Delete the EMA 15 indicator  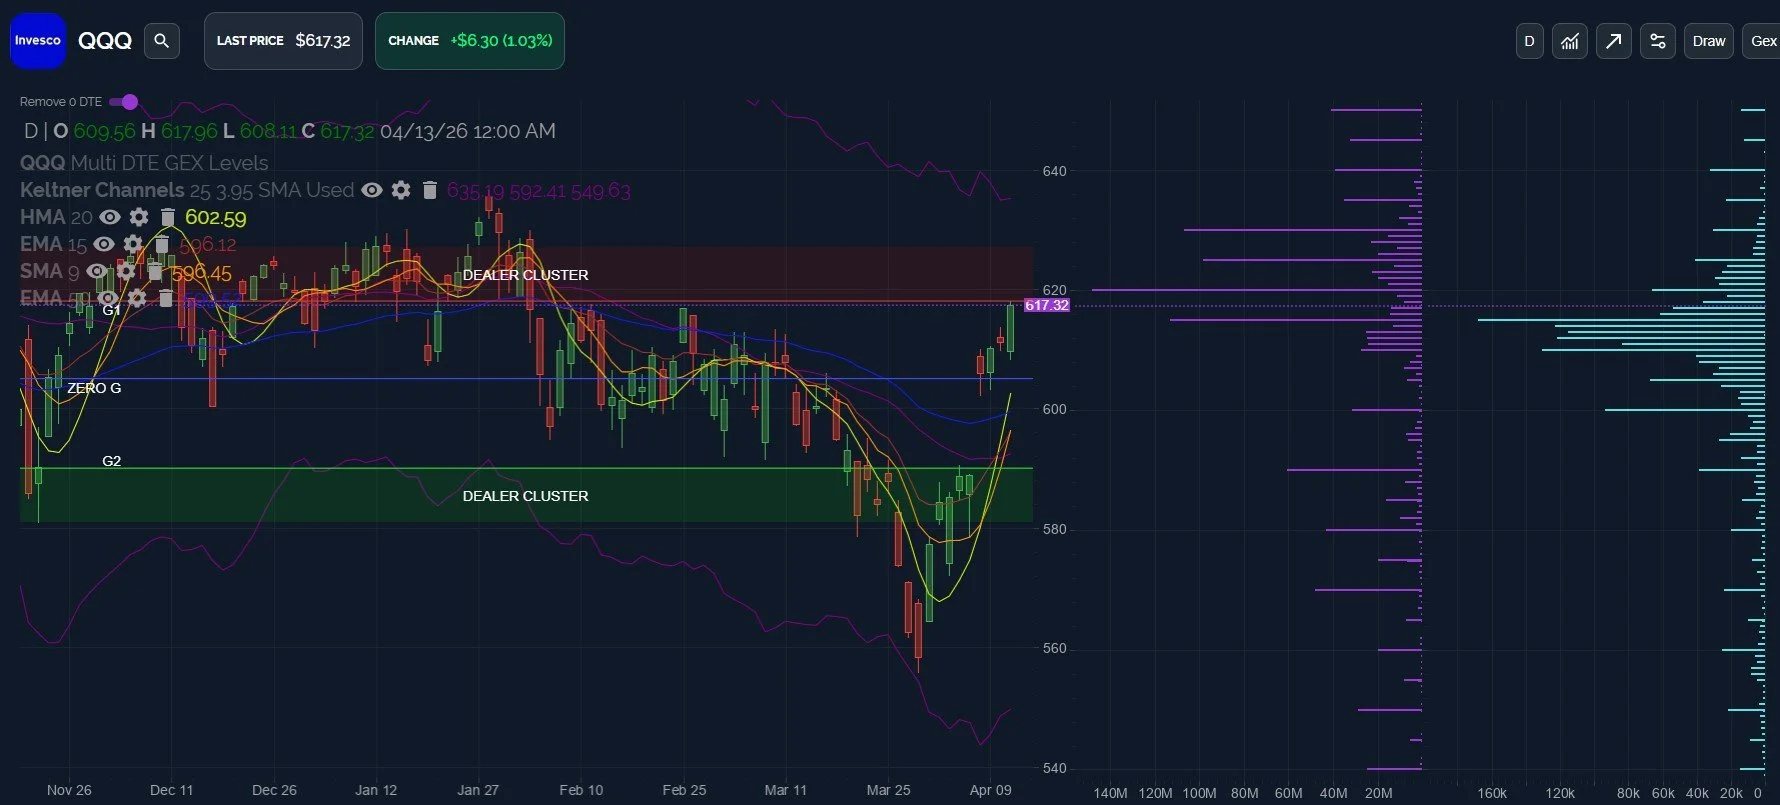161,244
